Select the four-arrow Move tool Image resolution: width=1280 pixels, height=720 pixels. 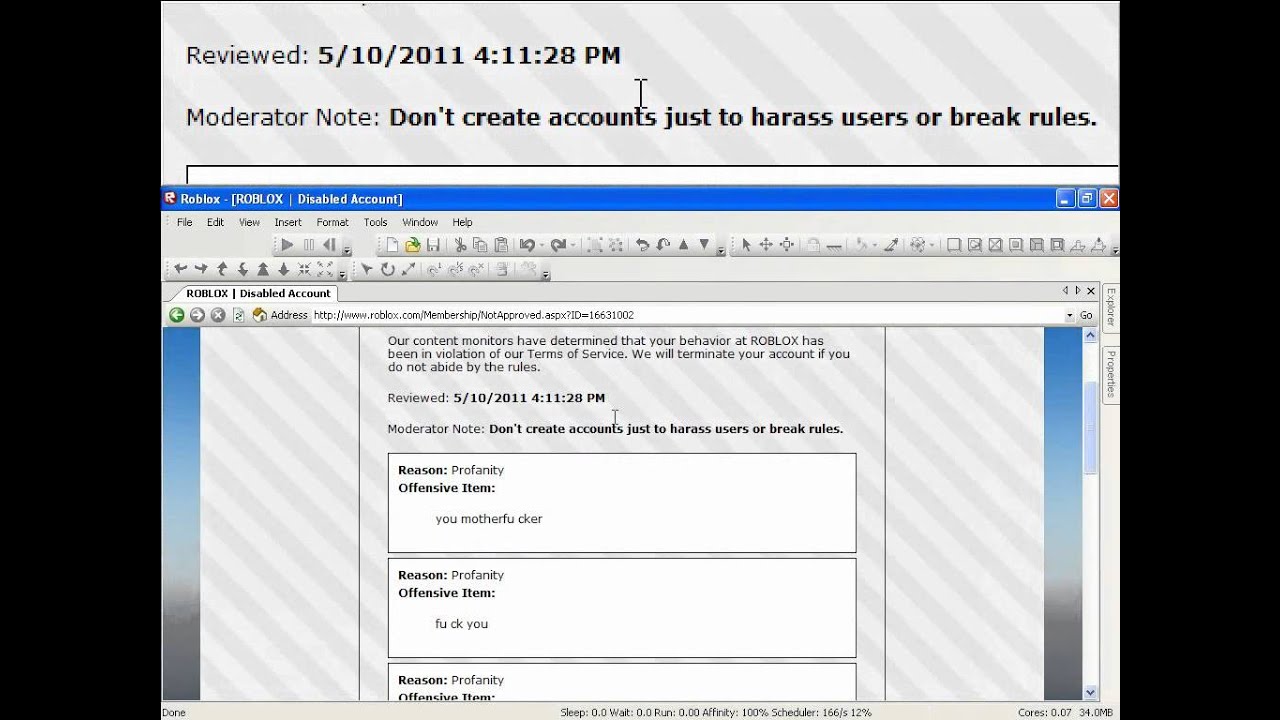[766, 245]
